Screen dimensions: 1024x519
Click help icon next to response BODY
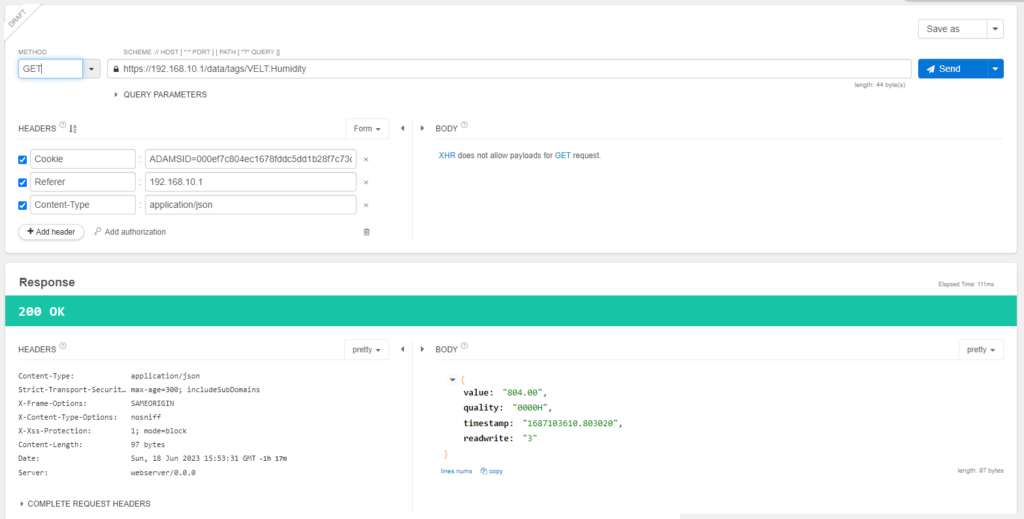[x=464, y=346]
